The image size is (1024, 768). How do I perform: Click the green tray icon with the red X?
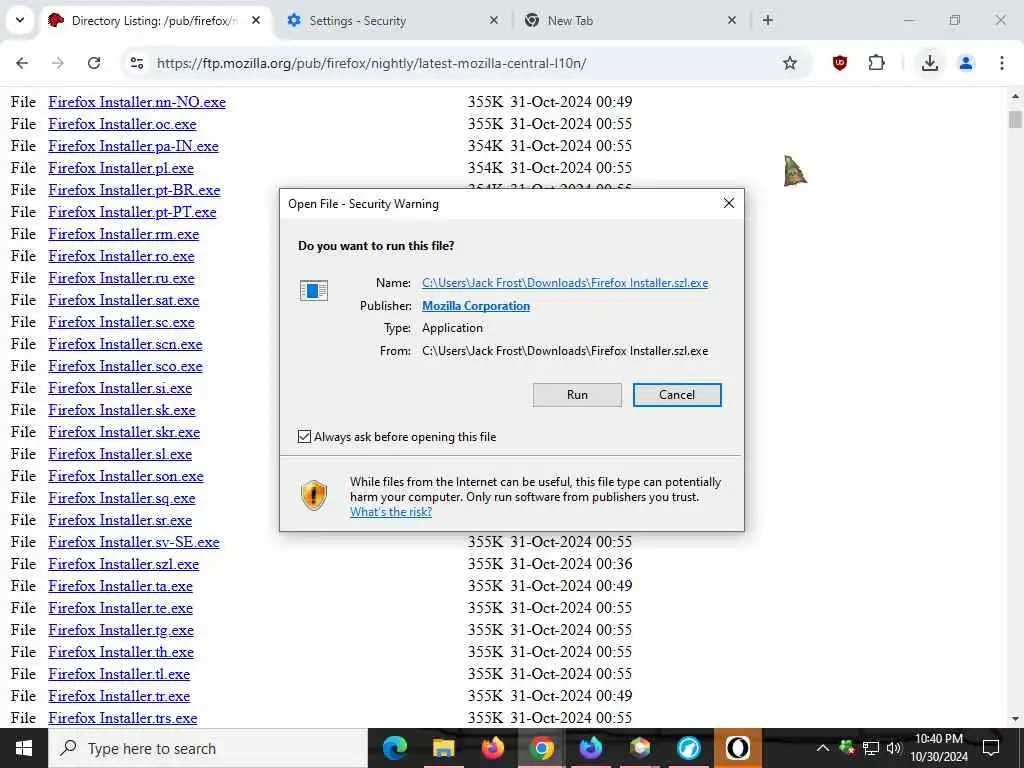[847, 748]
